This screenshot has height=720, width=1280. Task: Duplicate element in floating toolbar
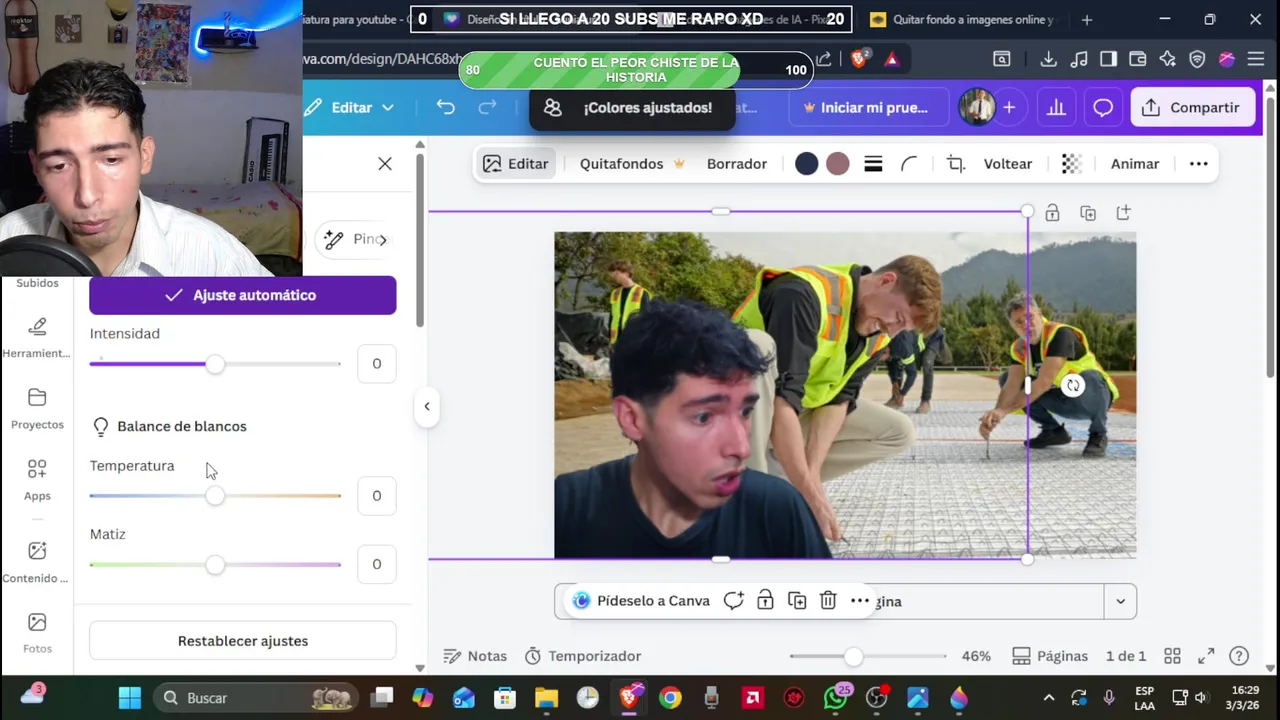[797, 601]
